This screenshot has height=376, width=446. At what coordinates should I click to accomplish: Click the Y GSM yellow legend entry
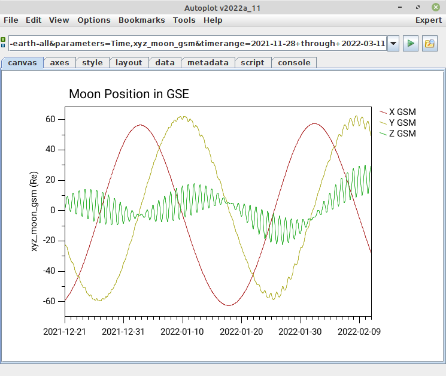(x=398, y=123)
